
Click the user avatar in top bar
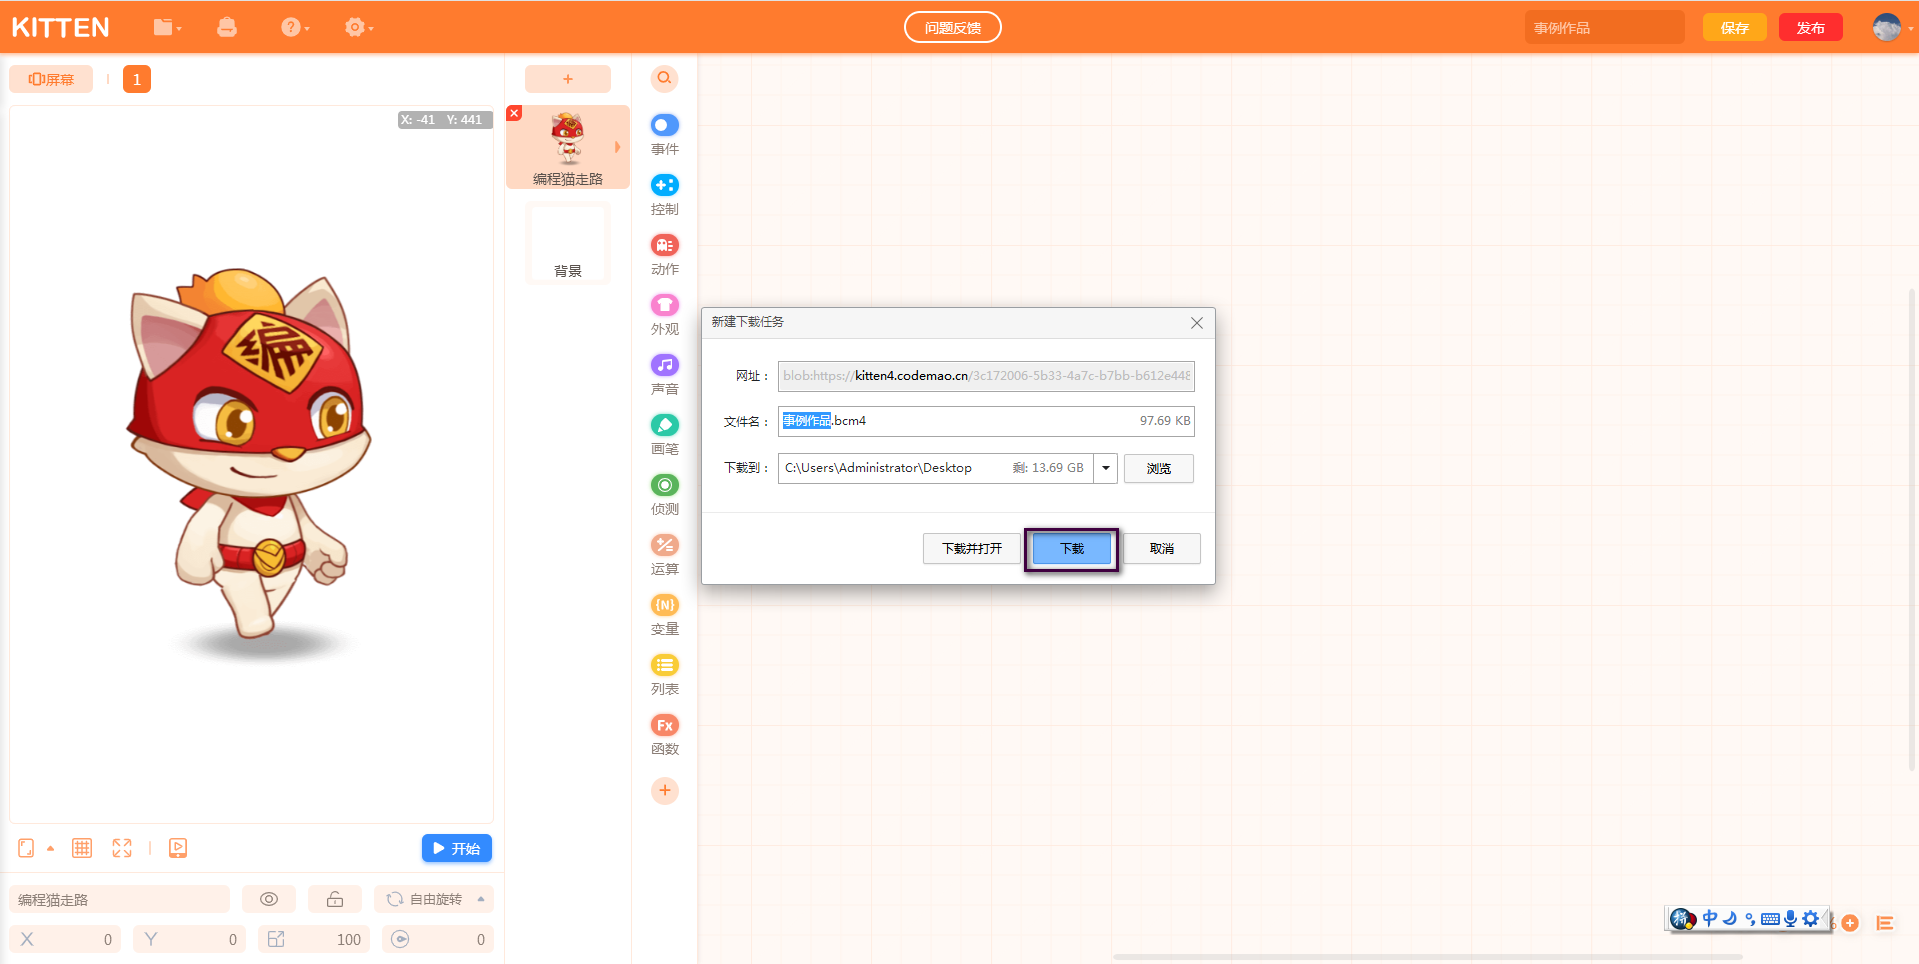tap(1887, 28)
